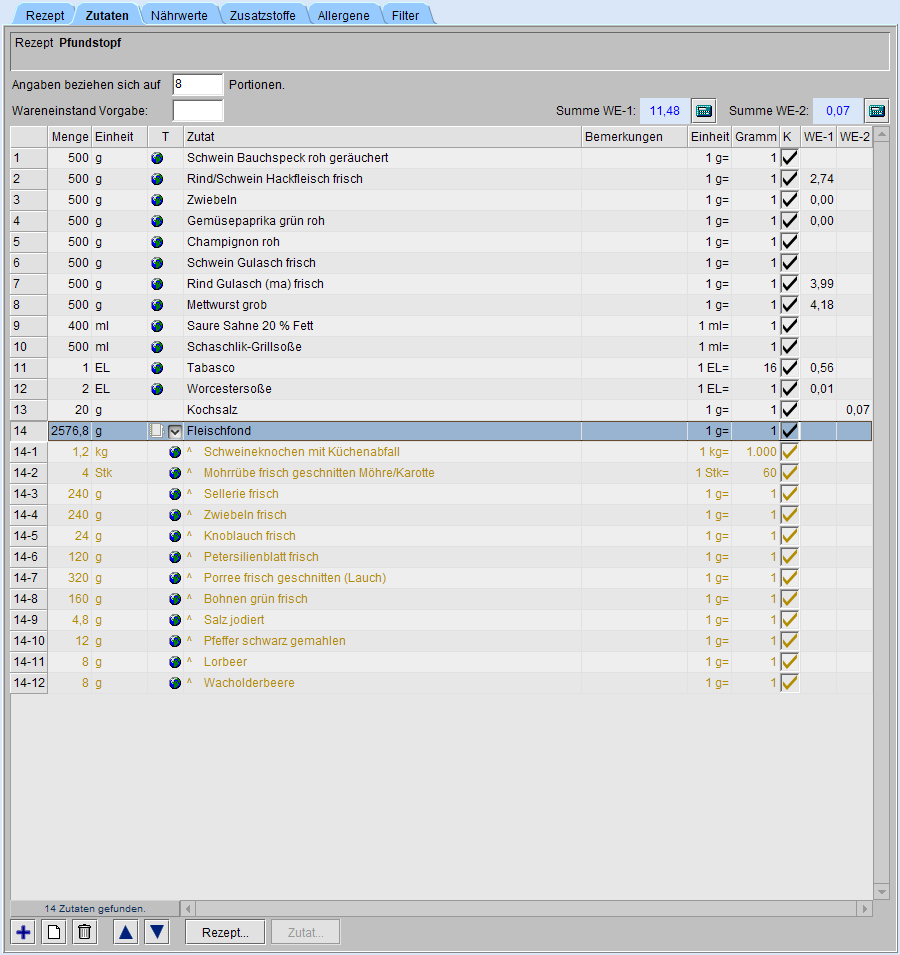900x955 pixels.
Task: Sort by the Zutat column header
Action: tap(380, 137)
